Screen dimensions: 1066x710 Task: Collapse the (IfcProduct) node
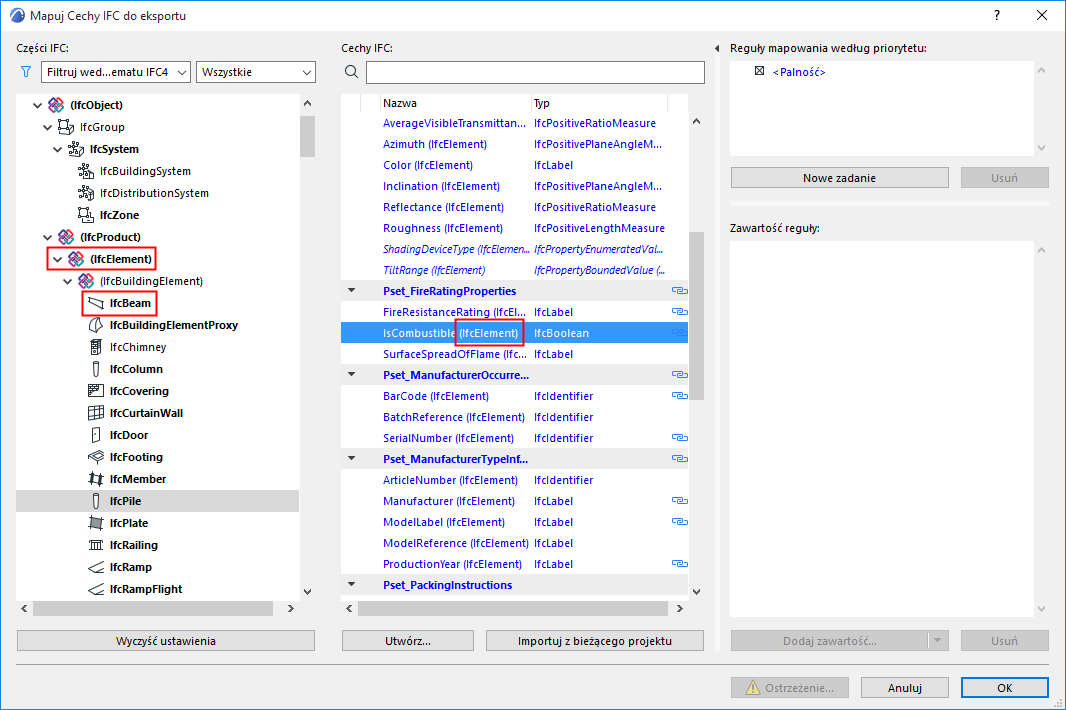48,237
